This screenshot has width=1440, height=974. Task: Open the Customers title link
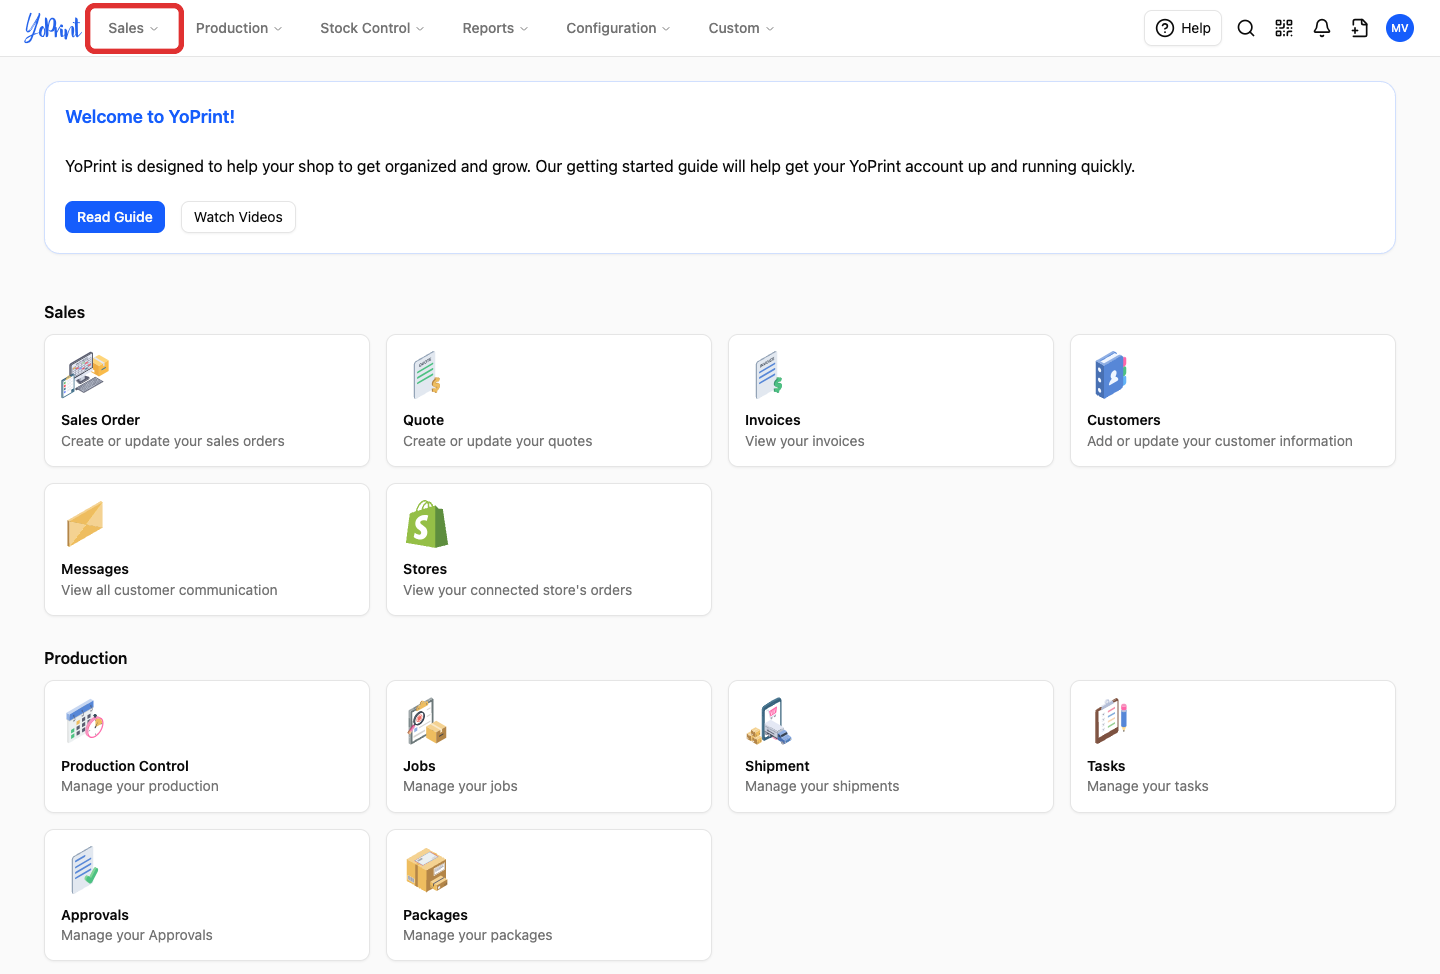point(1124,420)
